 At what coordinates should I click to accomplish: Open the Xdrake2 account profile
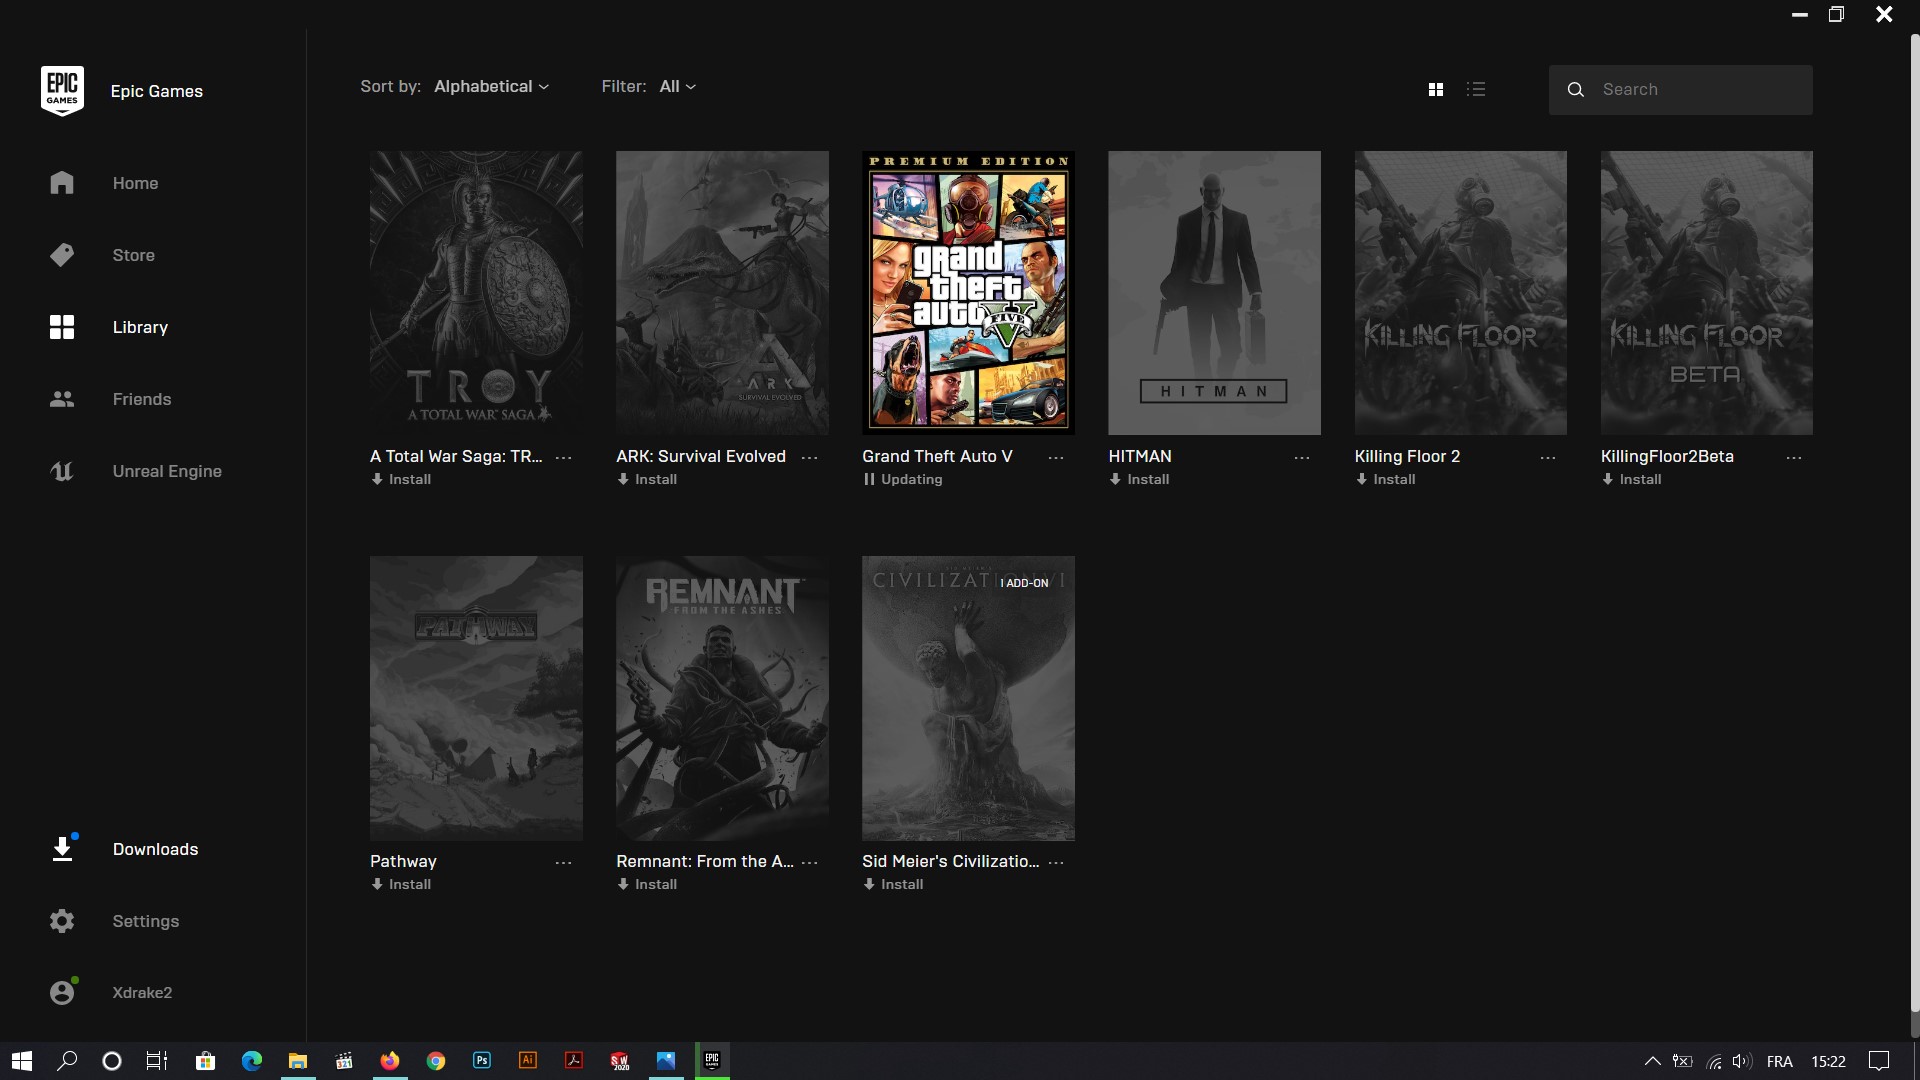141,992
